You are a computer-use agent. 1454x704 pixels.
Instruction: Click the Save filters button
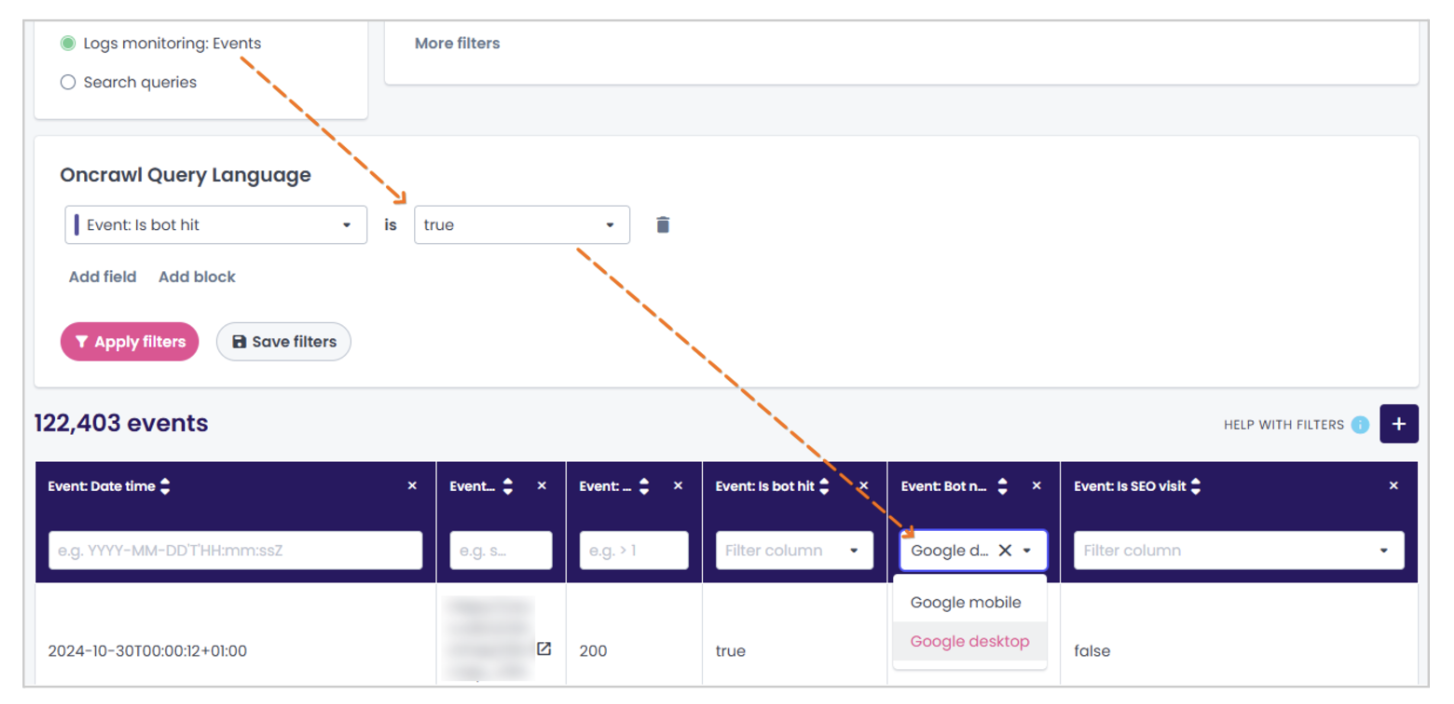click(284, 342)
